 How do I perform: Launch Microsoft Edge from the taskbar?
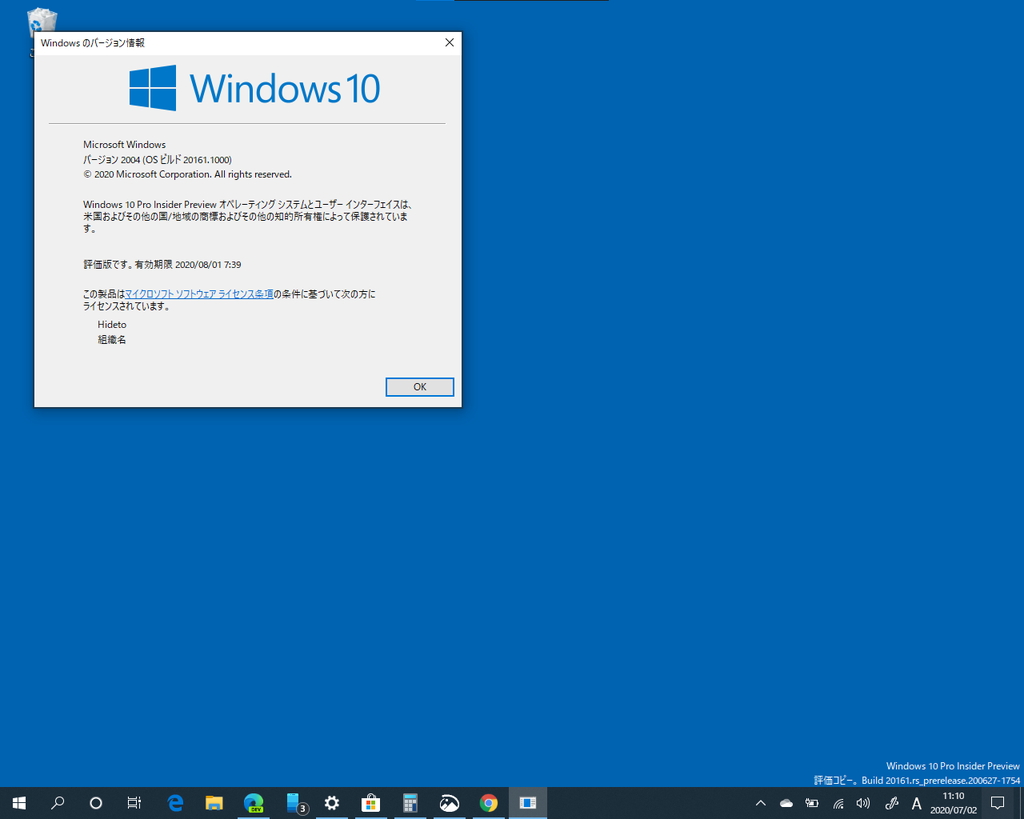(x=174, y=803)
